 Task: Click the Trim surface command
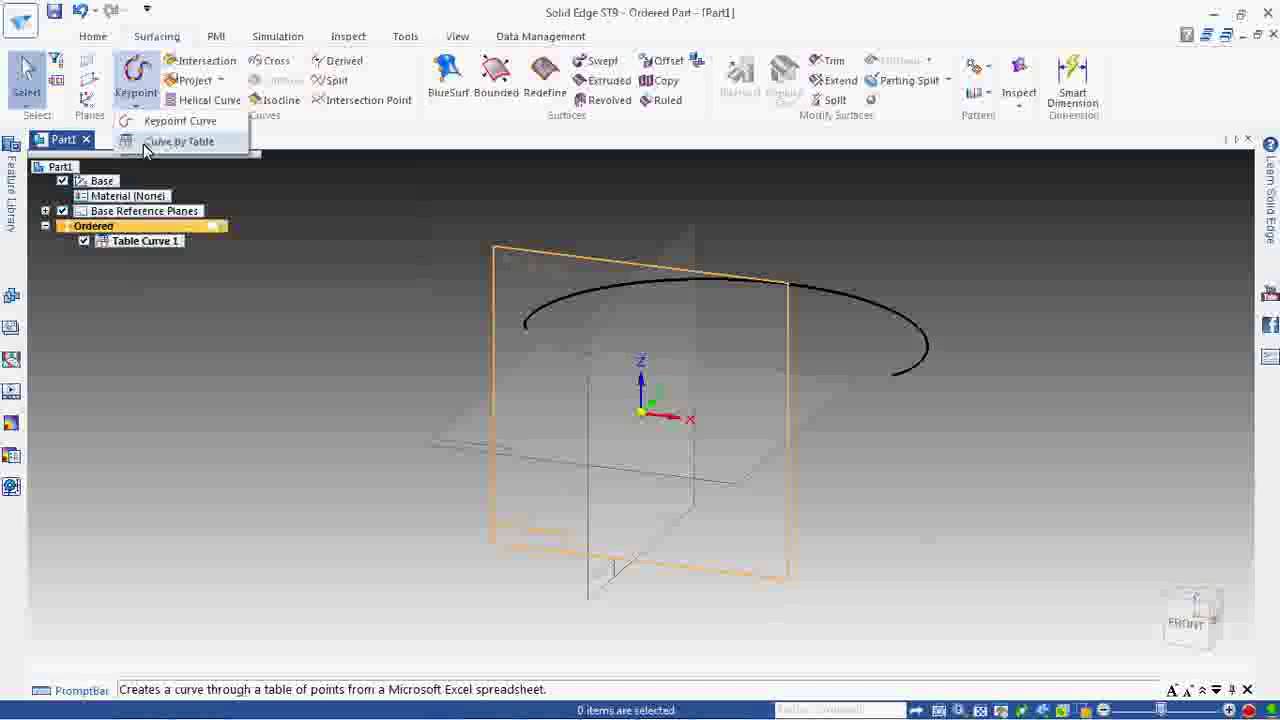[827, 61]
